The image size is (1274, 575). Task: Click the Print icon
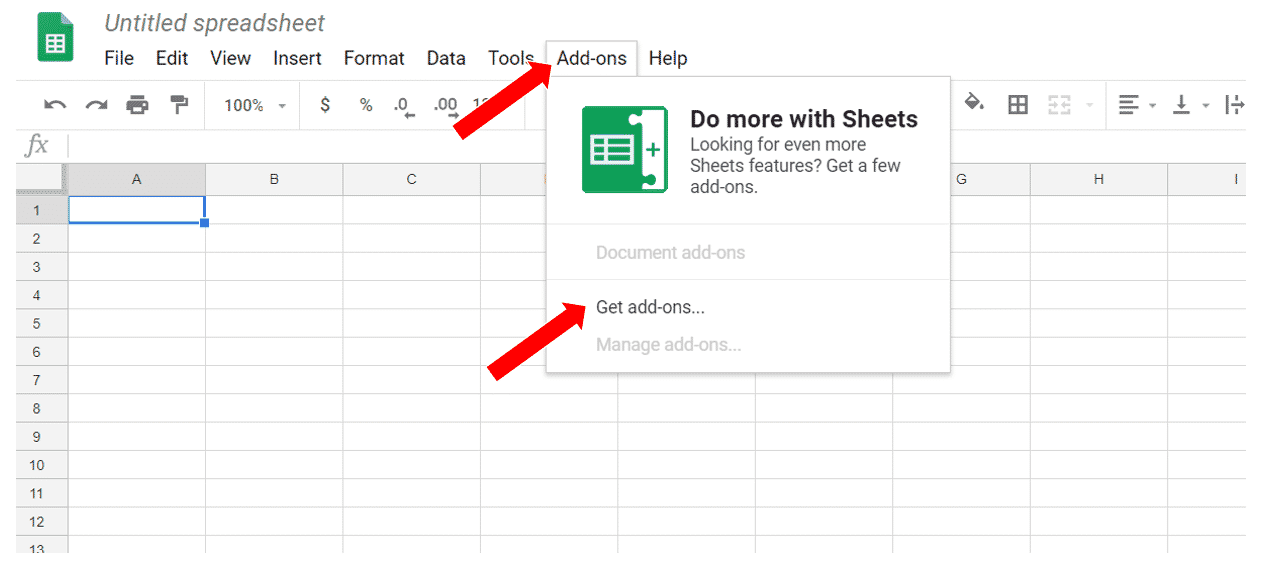click(x=138, y=105)
